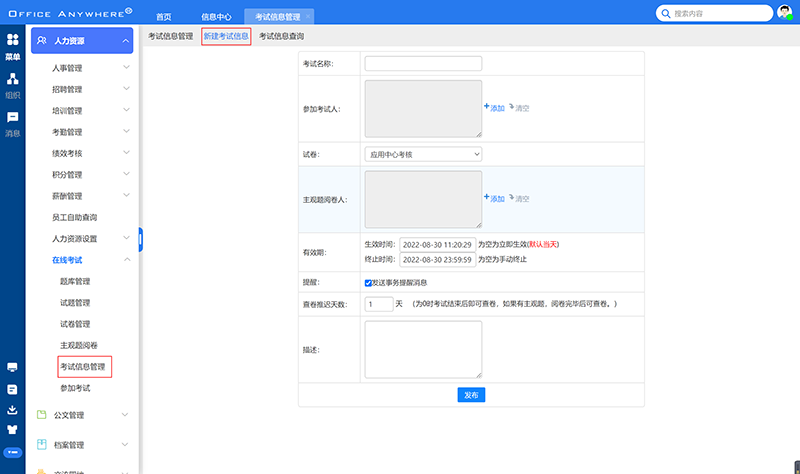800x474 pixels.
Task: Expand the 培训管理 submenu
Action: coord(126,110)
